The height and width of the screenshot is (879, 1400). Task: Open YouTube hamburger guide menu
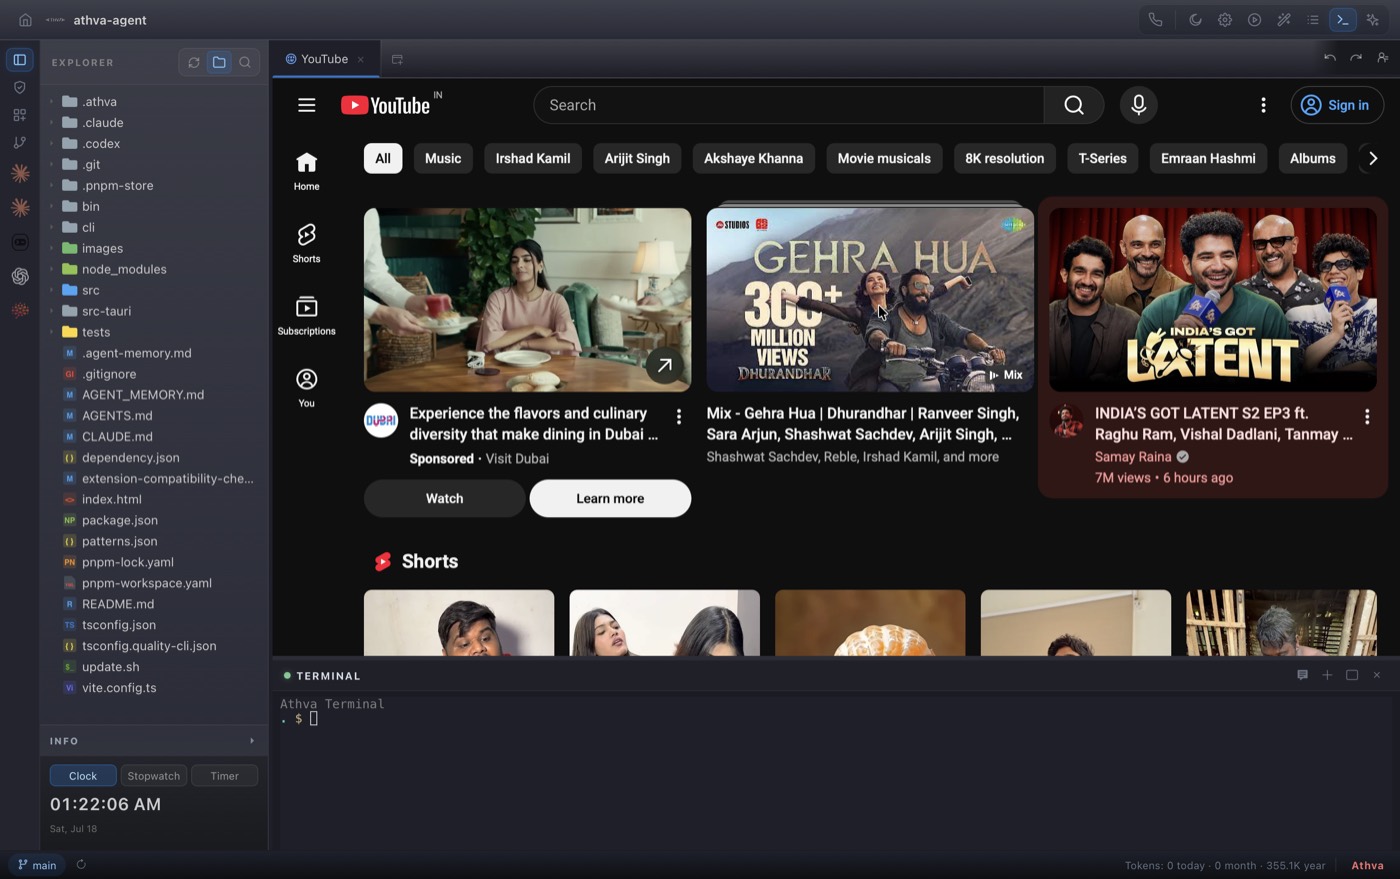(x=307, y=105)
